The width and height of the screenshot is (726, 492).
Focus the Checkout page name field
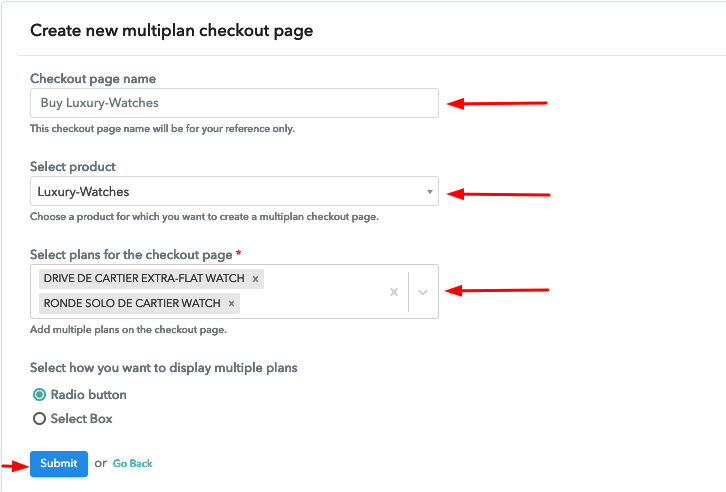pos(234,103)
